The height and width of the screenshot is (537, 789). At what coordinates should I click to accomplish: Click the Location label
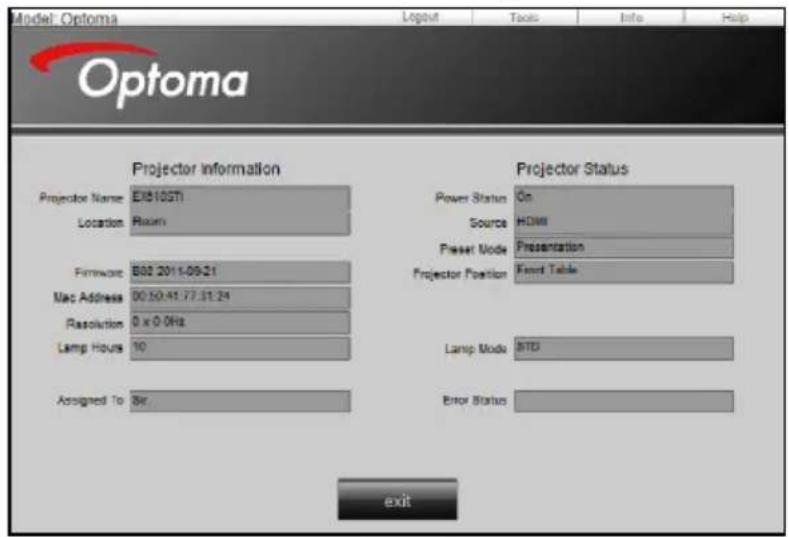(x=100, y=223)
